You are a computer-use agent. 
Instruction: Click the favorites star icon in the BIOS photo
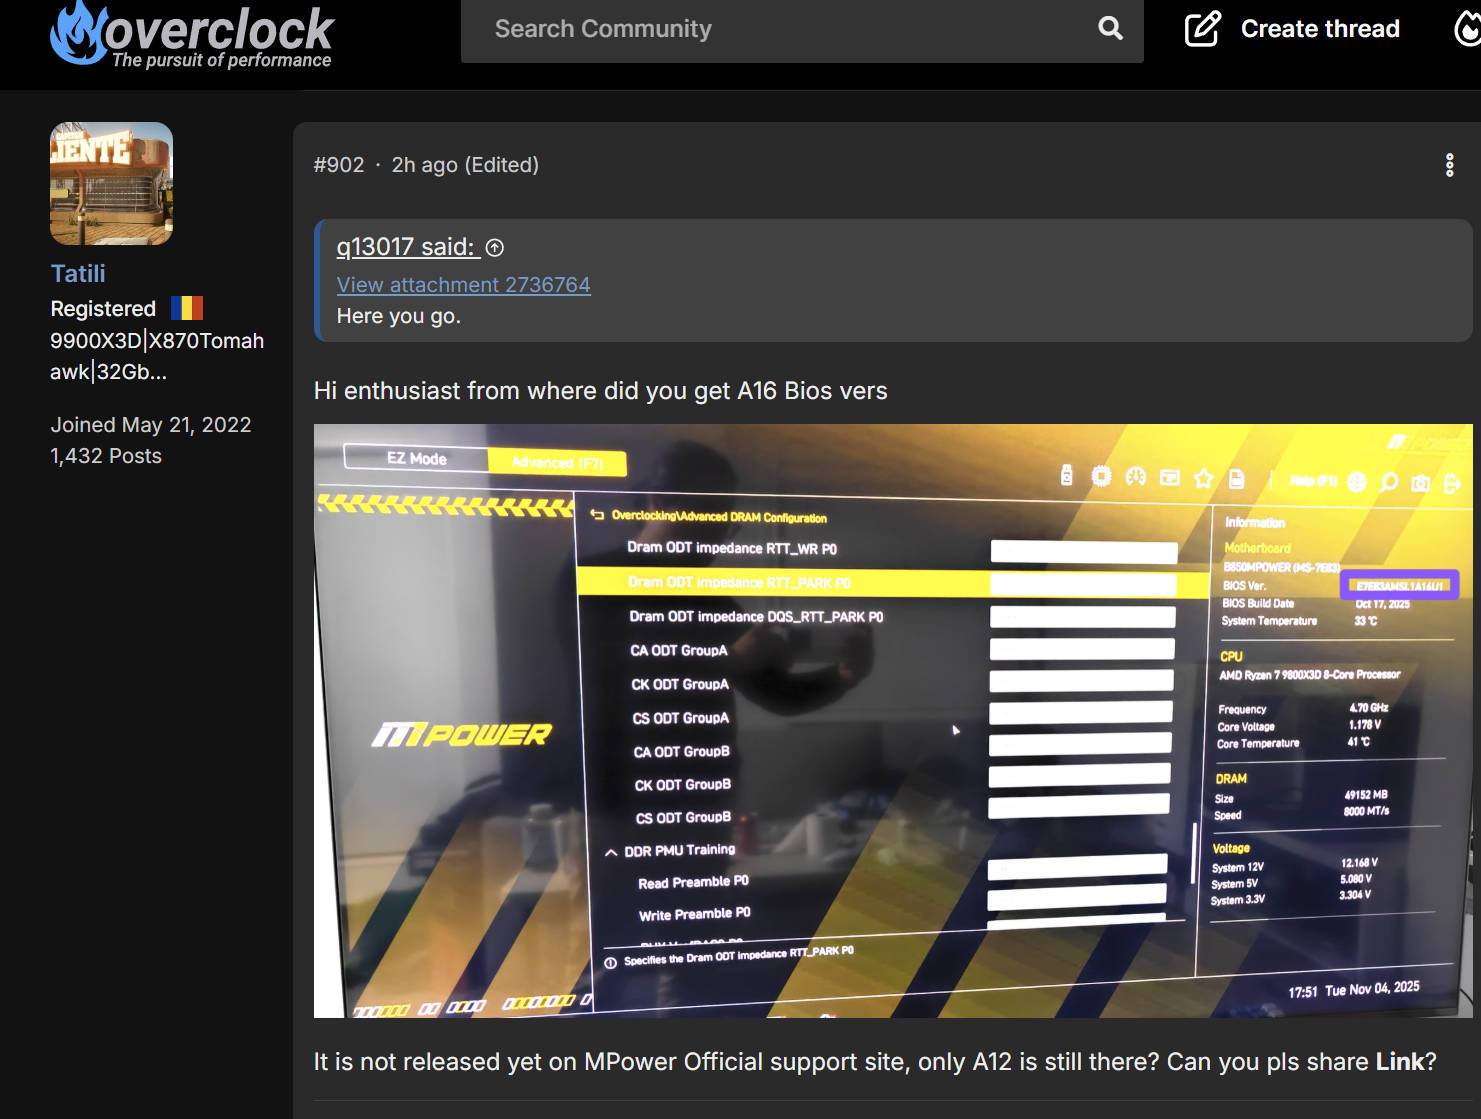pos(1203,479)
